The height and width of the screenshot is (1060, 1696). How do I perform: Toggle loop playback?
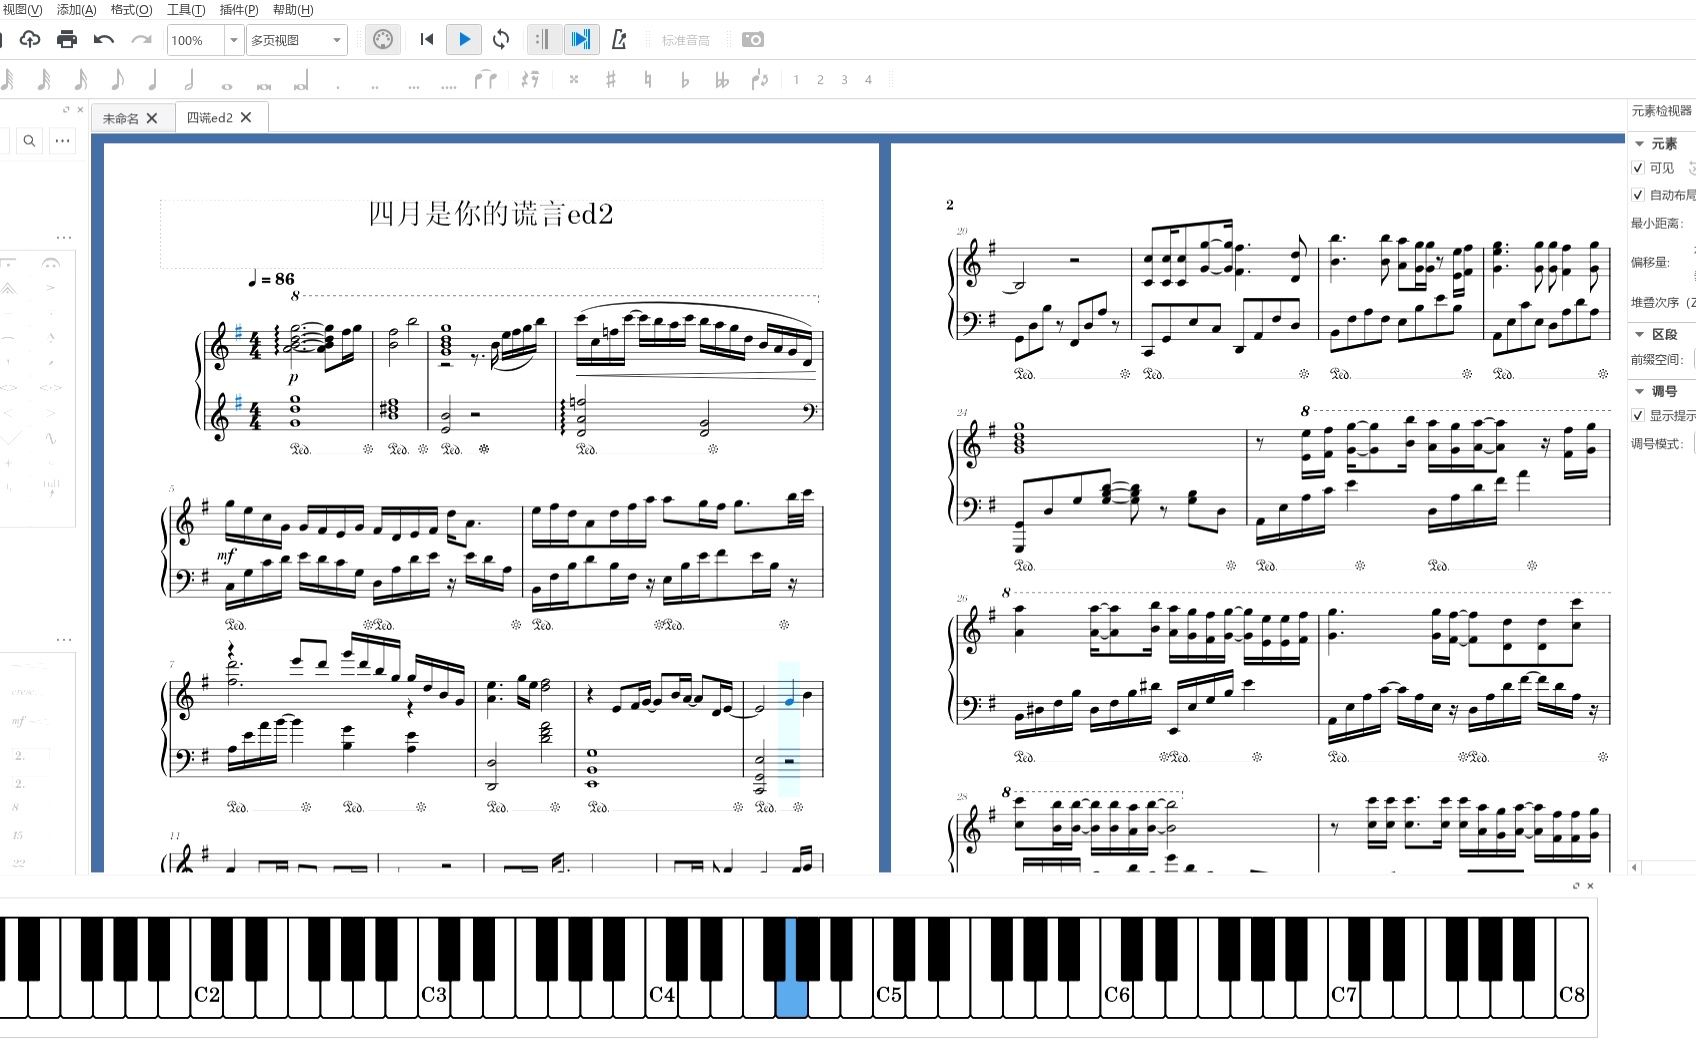point(501,39)
